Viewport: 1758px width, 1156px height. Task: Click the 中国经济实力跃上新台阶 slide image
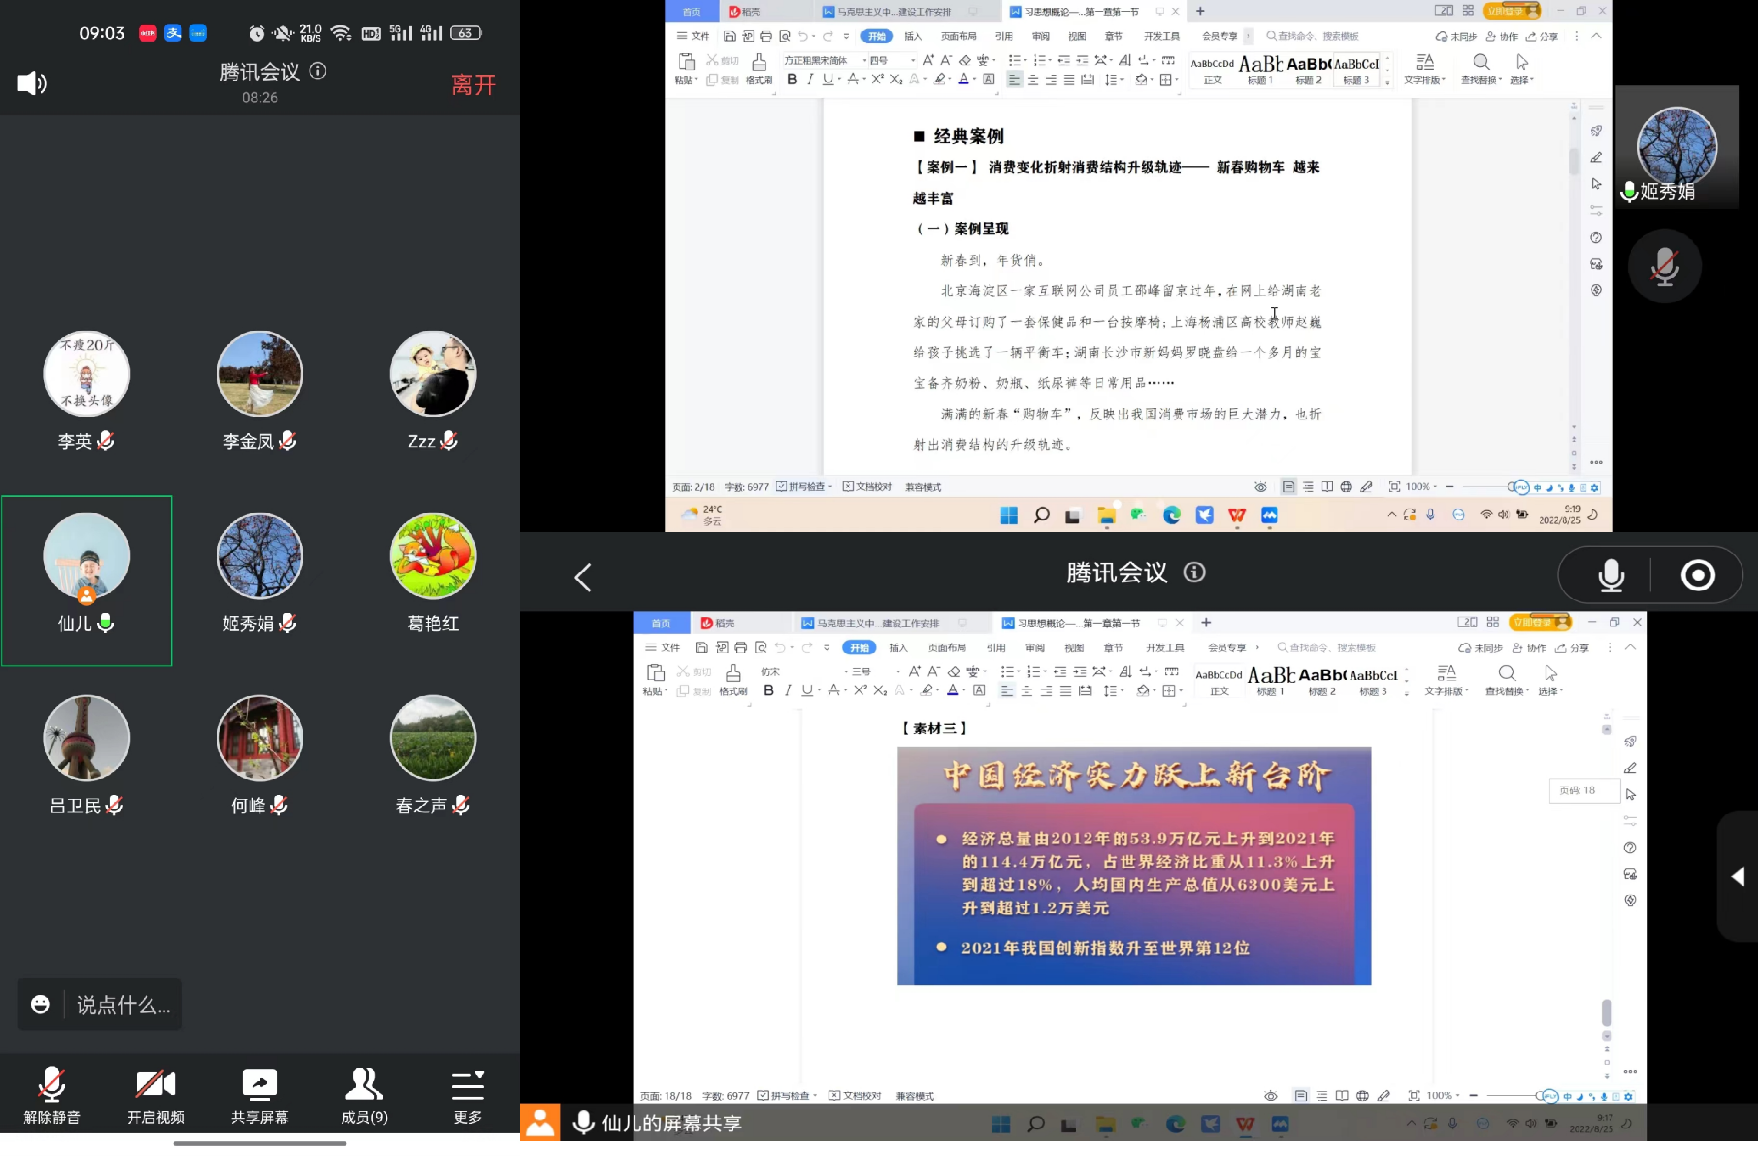pos(1134,866)
